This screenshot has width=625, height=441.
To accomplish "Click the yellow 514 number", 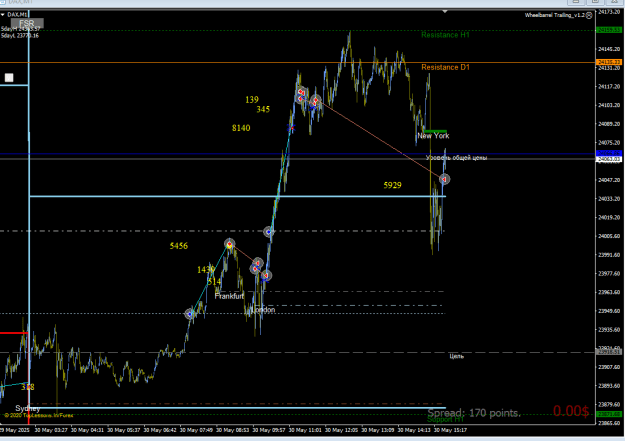I will 214,282.
